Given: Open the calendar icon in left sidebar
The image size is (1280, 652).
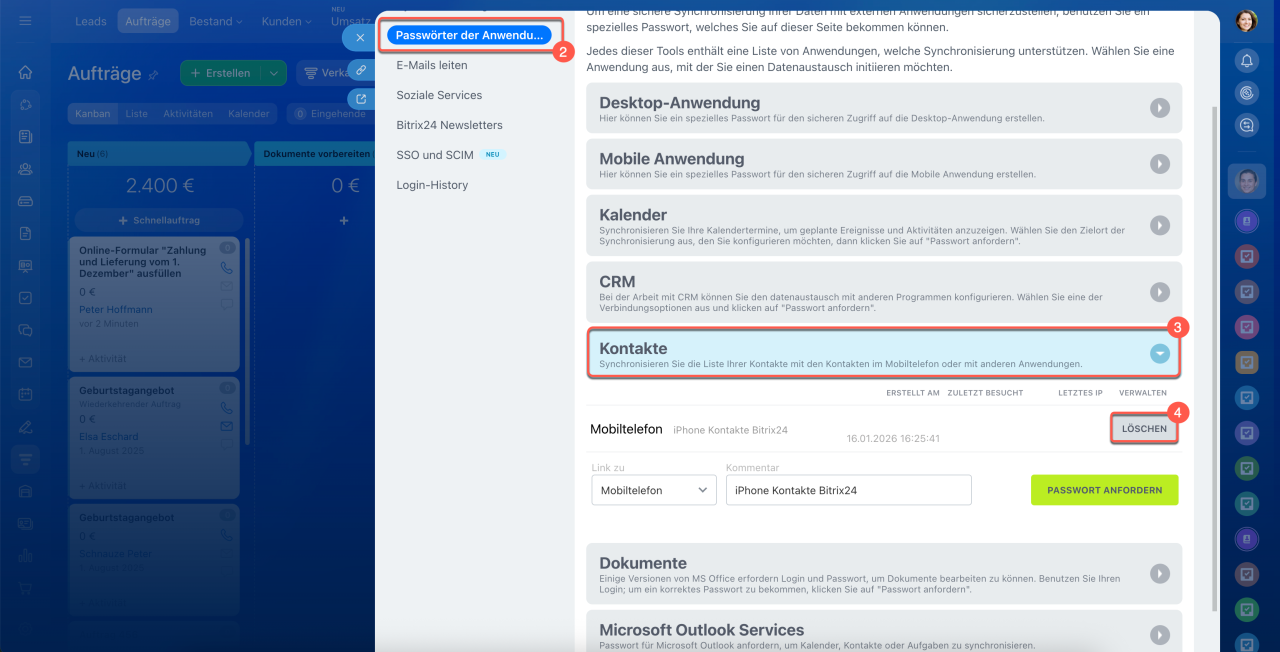Looking at the screenshot, I should click(25, 394).
